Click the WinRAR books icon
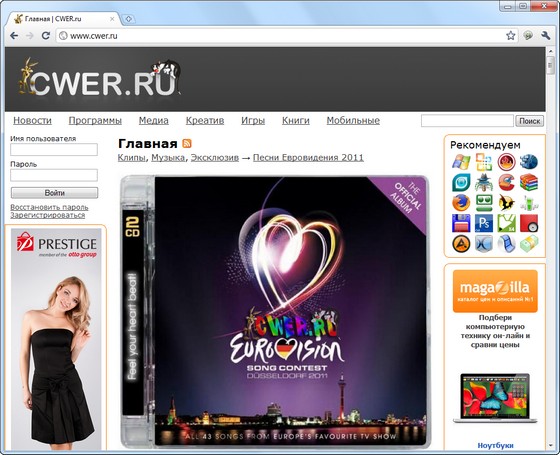 (x=529, y=182)
